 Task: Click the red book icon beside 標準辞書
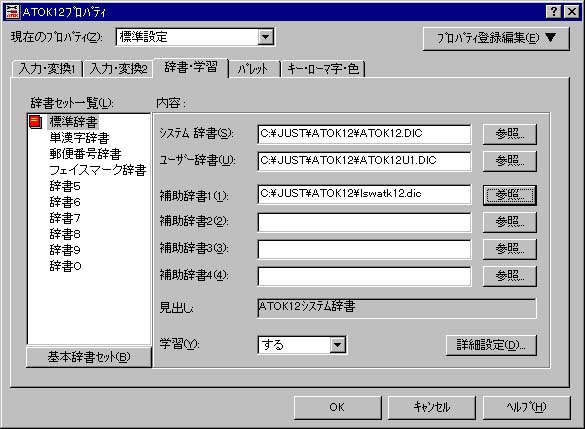click(35, 122)
